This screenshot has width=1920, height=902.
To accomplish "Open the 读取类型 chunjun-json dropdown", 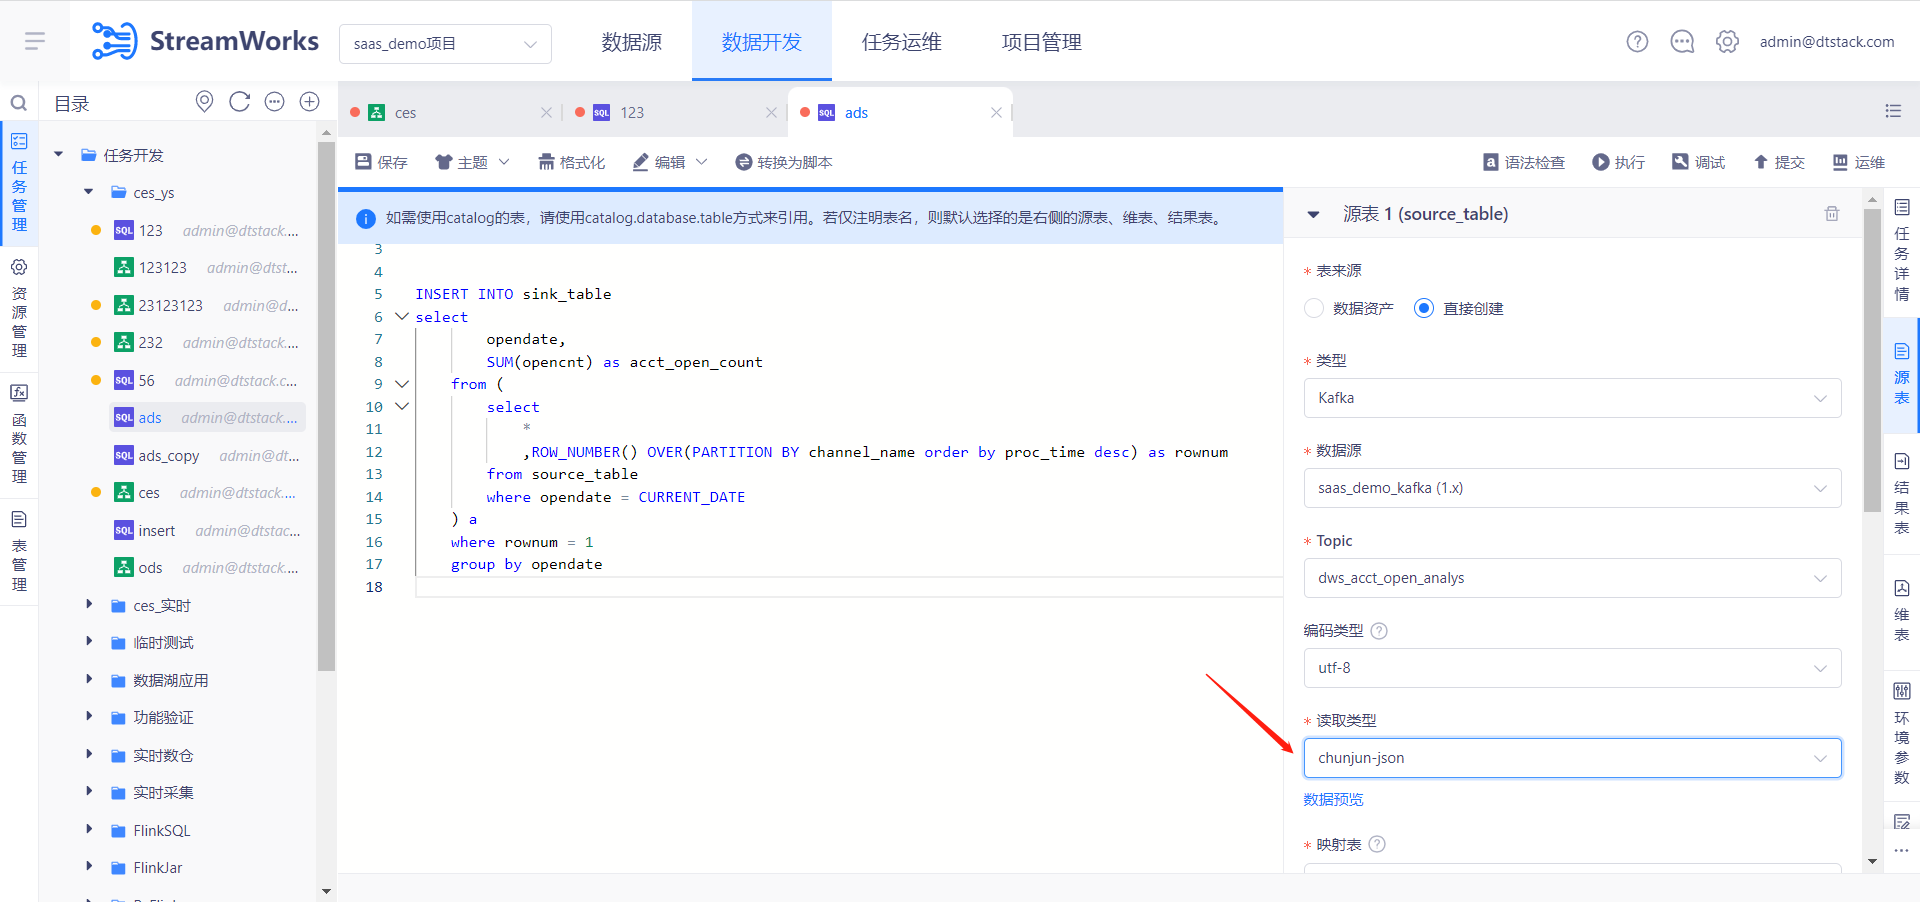I will pyautogui.click(x=1572, y=758).
